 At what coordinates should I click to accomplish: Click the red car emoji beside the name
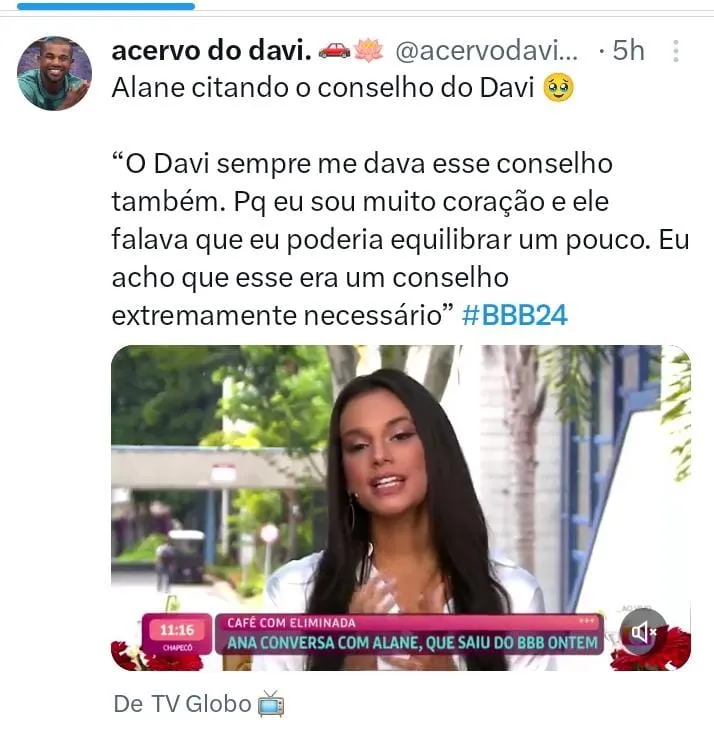coord(334,50)
